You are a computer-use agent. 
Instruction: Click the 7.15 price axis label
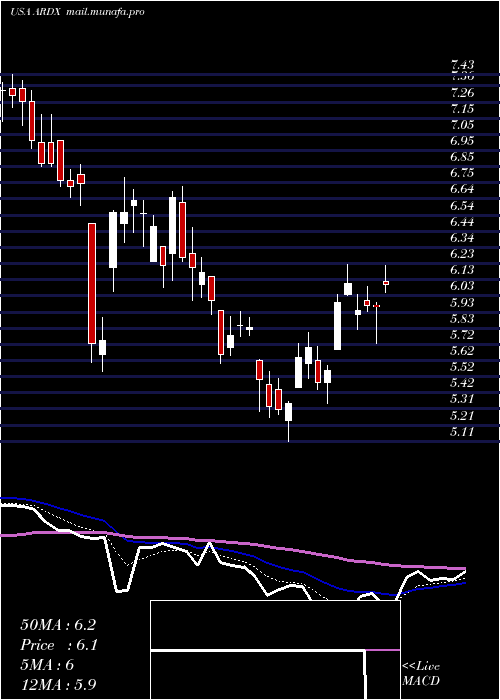462,109
